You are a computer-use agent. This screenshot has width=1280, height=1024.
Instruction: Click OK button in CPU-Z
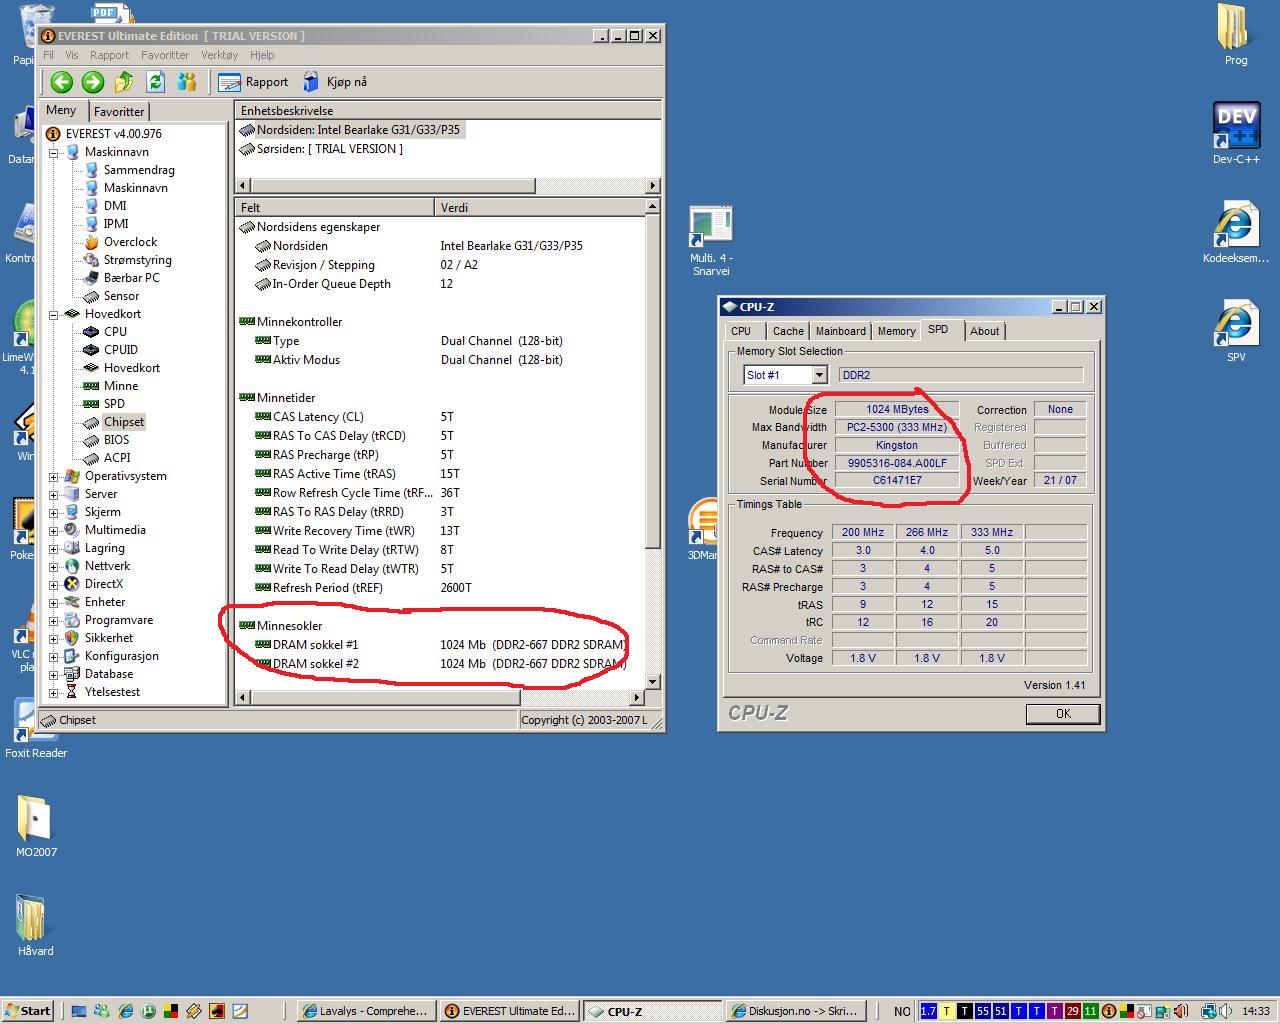coord(1063,713)
